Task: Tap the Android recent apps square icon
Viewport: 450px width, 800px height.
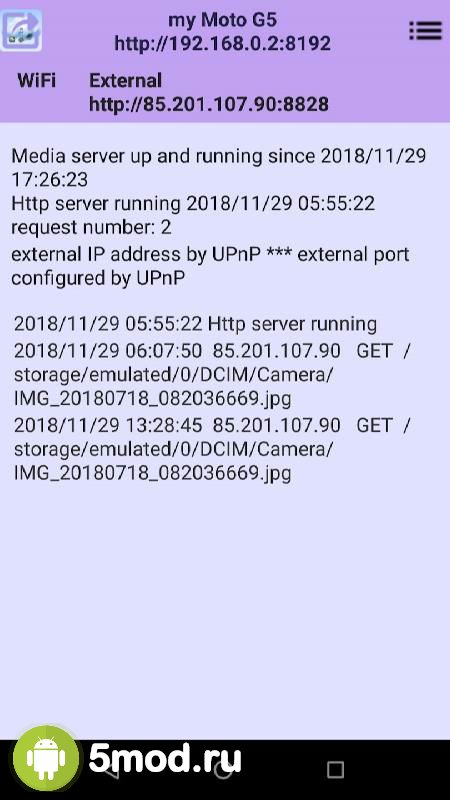Action: (335, 769)
